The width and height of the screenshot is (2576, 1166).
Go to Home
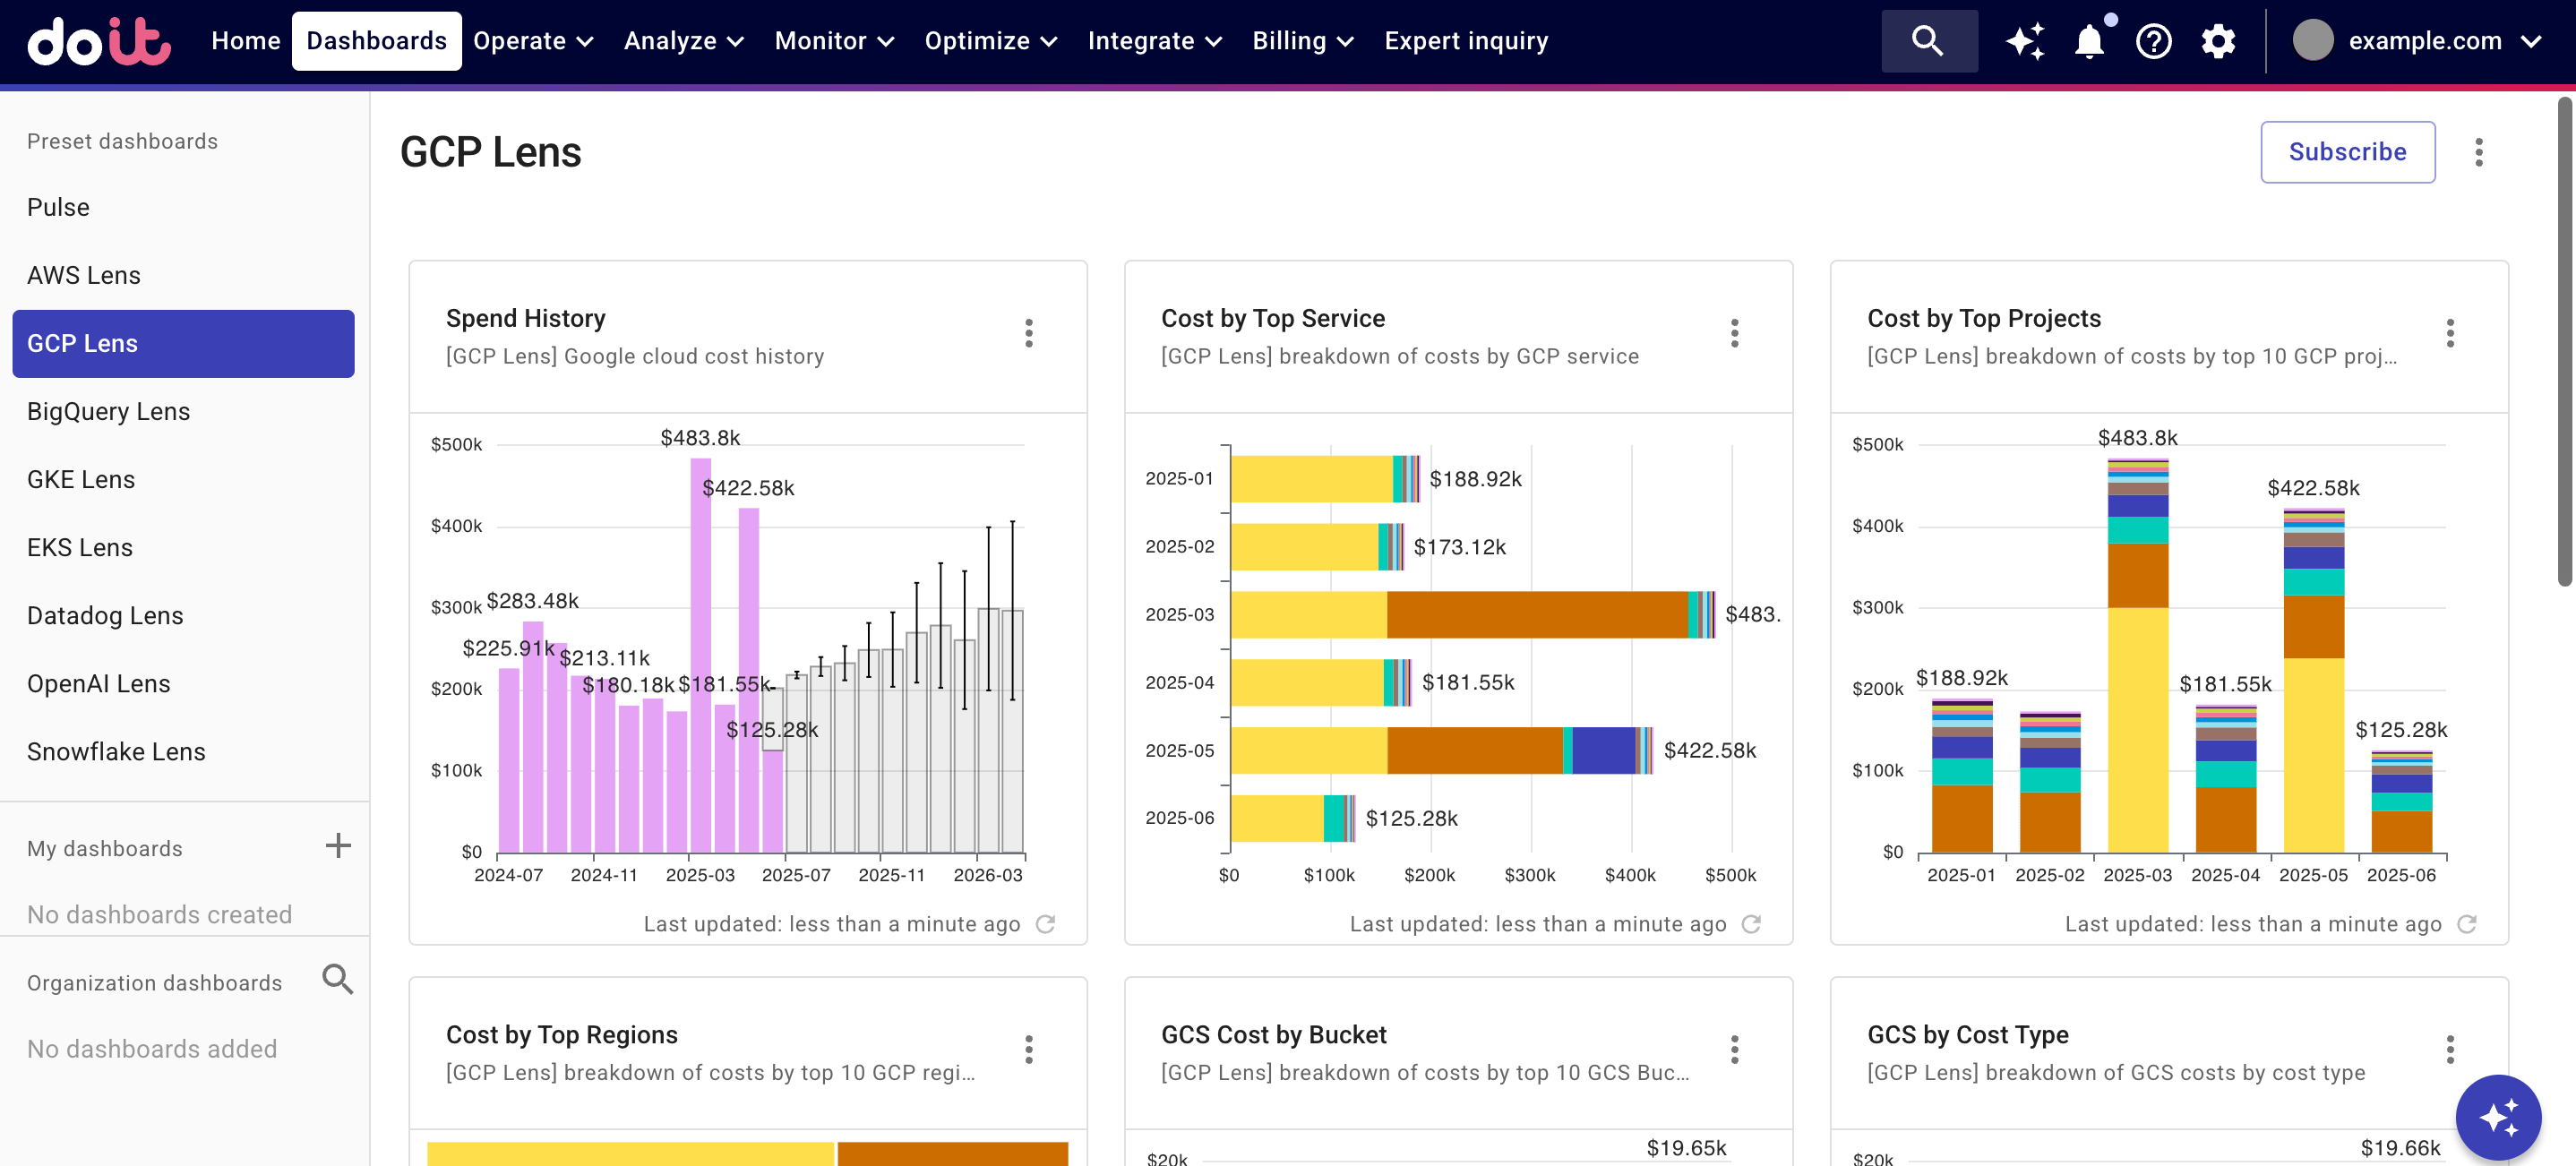coord(246,41)
